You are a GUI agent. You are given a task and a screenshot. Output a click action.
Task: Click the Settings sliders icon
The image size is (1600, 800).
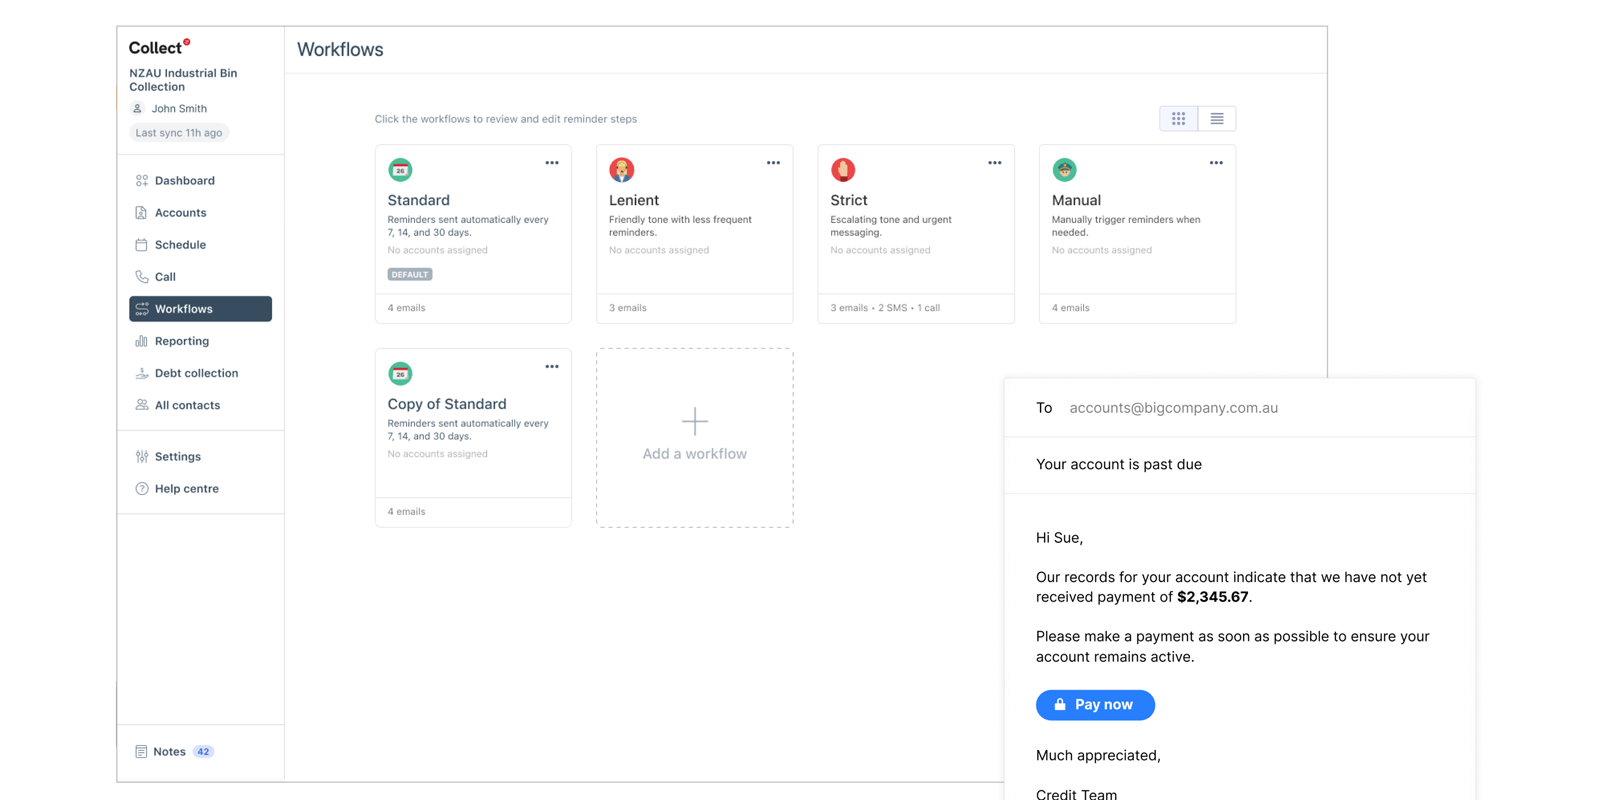pyautogui.click(x=142, y=457)
